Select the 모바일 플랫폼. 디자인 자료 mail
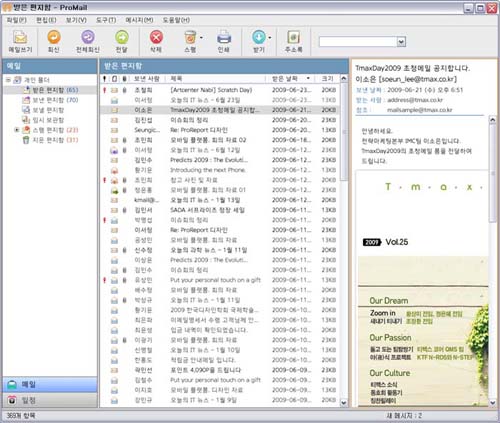The width and height of the screenshot is (500, 423). click(x=220, y=390)
